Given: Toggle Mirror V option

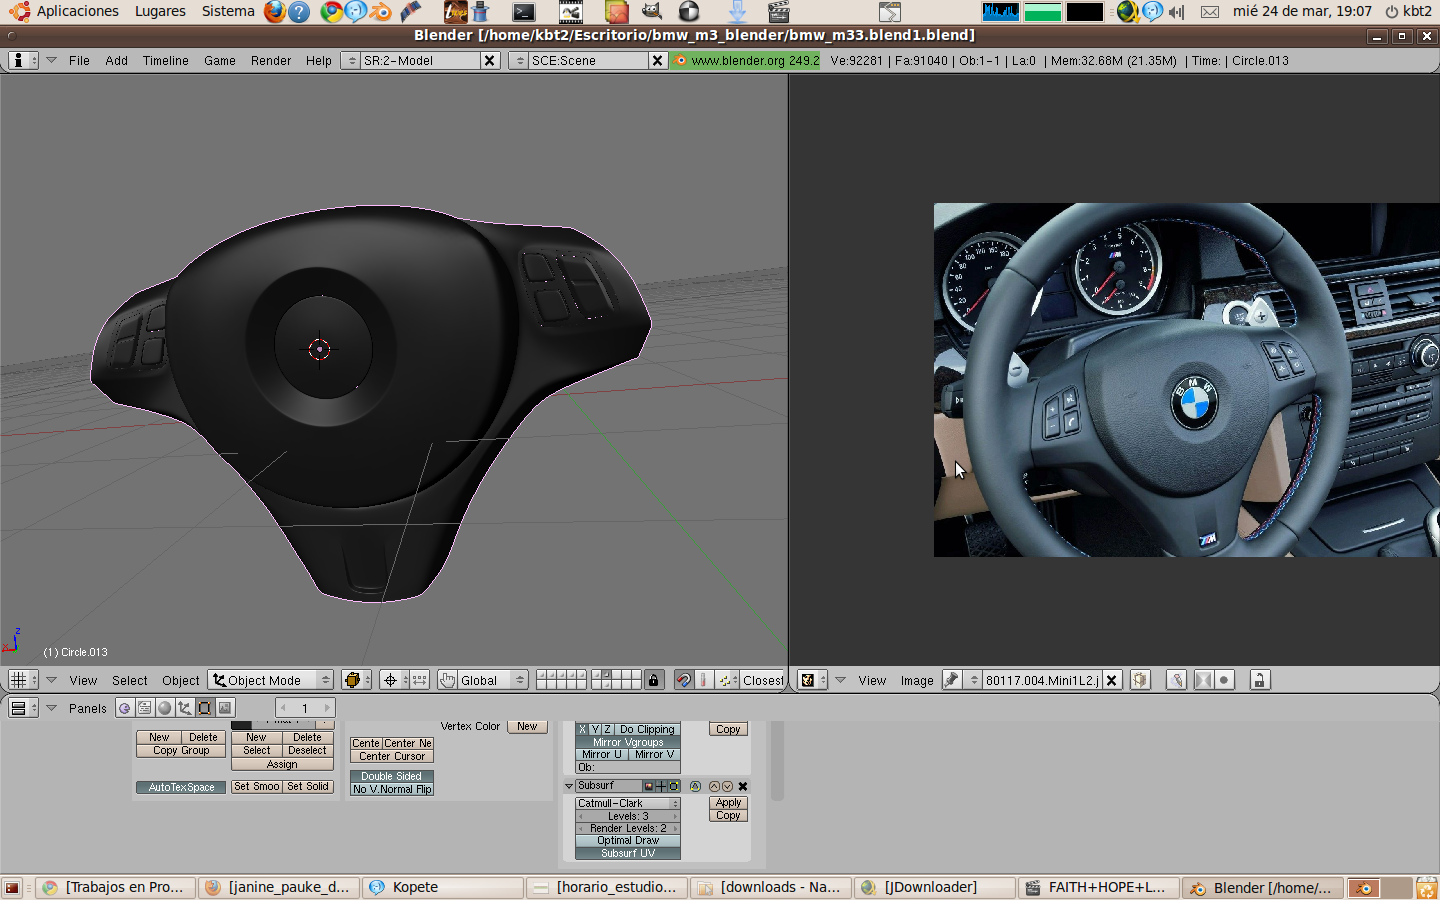Looking at the screenshot, I should pyautogui.click(x=654, y=755).
